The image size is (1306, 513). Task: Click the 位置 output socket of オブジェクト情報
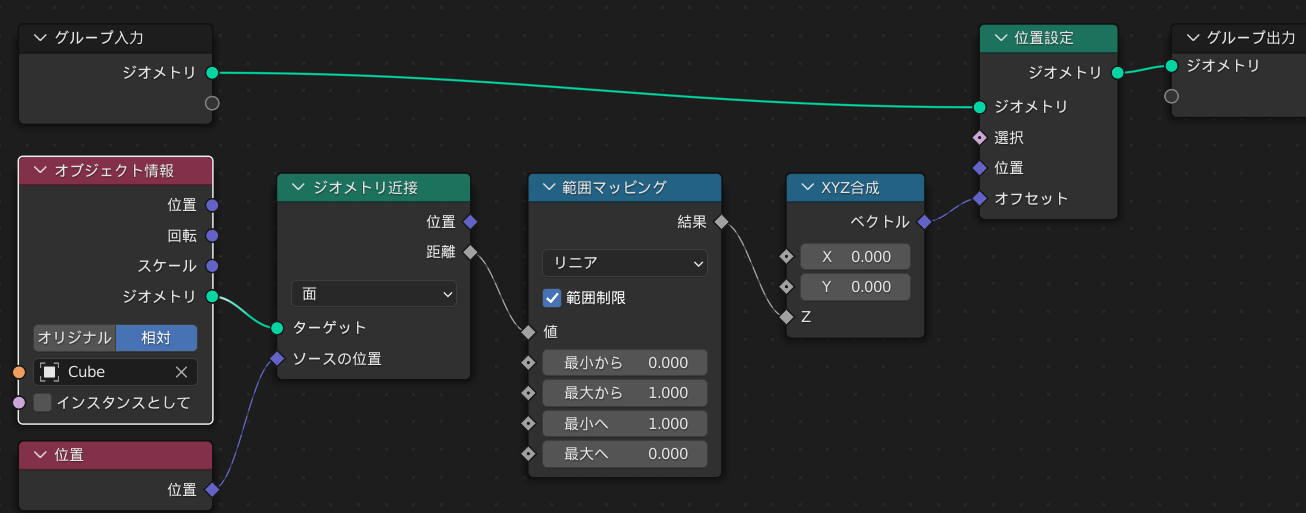point(212,205)
